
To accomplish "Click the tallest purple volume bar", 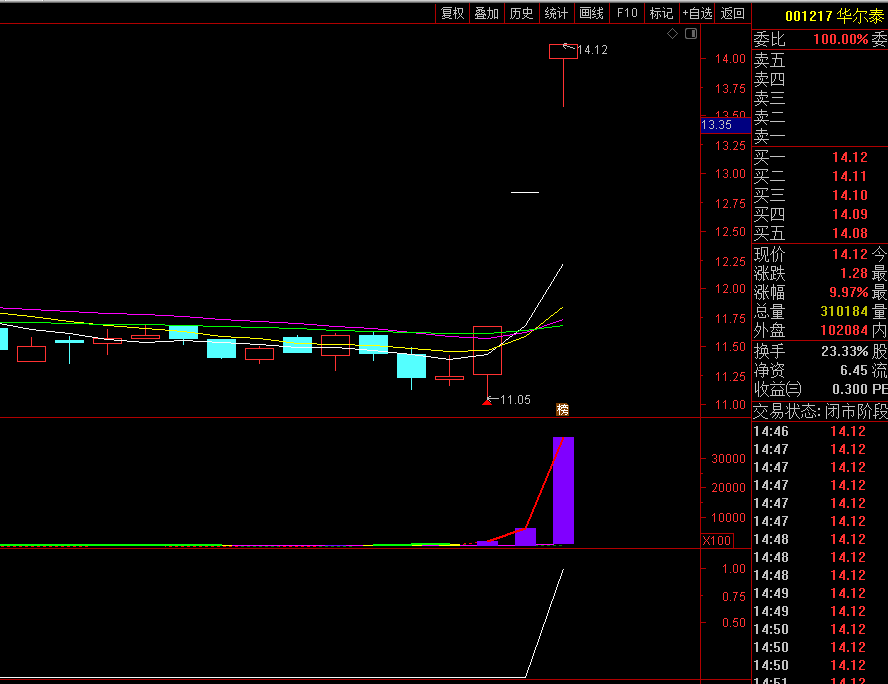I will coord(563,490).
